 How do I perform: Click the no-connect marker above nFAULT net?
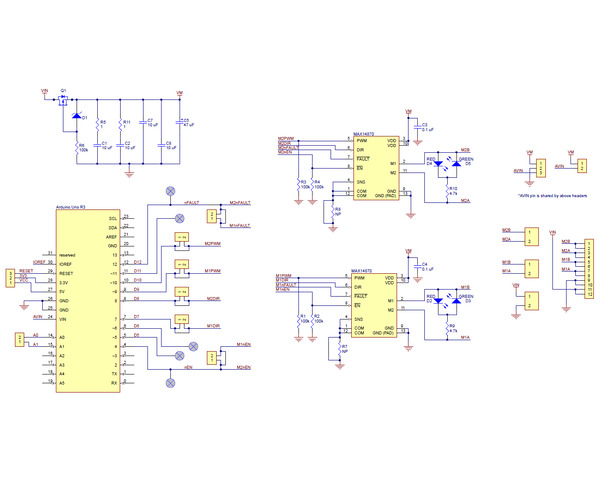[170, 191]
